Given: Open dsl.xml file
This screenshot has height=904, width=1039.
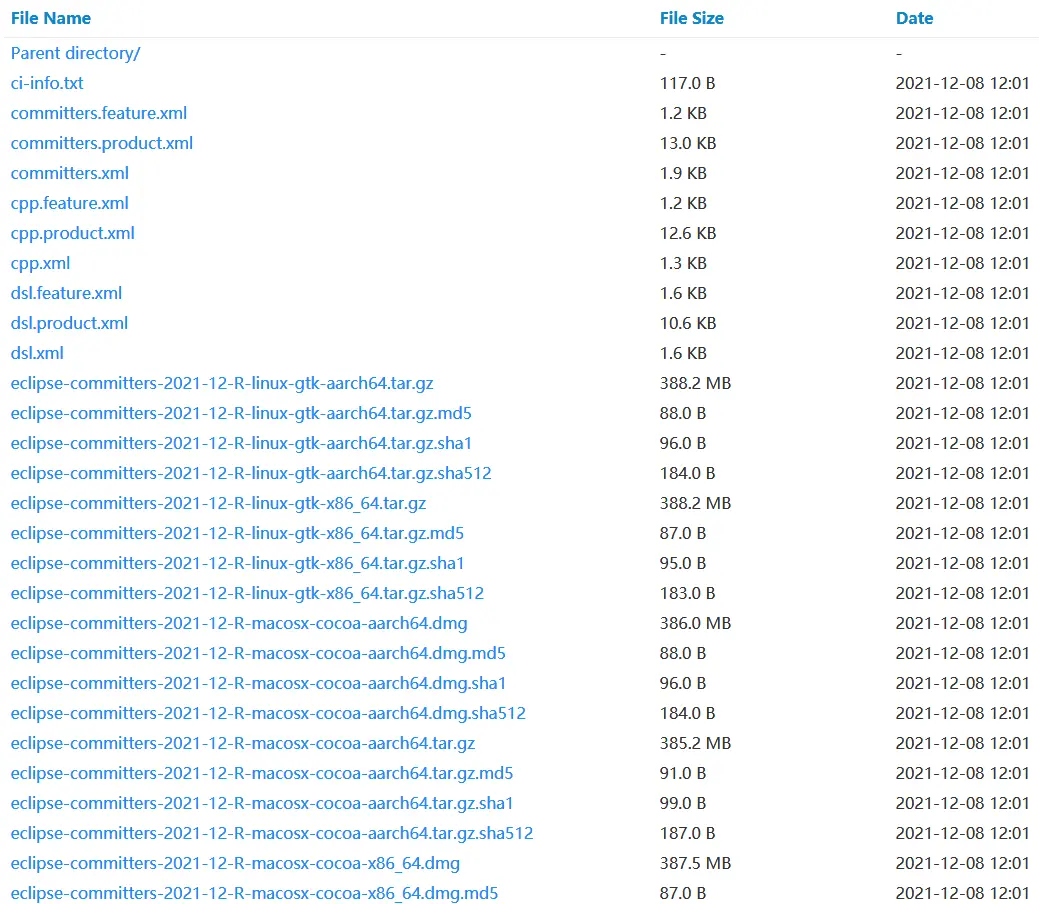Looking at the screenshot, I should [37, 353].
